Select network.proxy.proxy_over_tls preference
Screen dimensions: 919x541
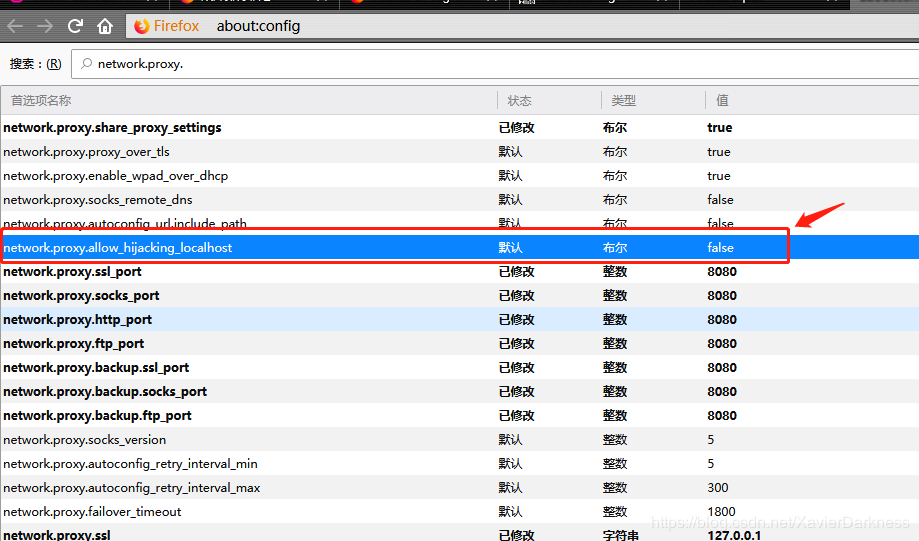pos(460,151)
